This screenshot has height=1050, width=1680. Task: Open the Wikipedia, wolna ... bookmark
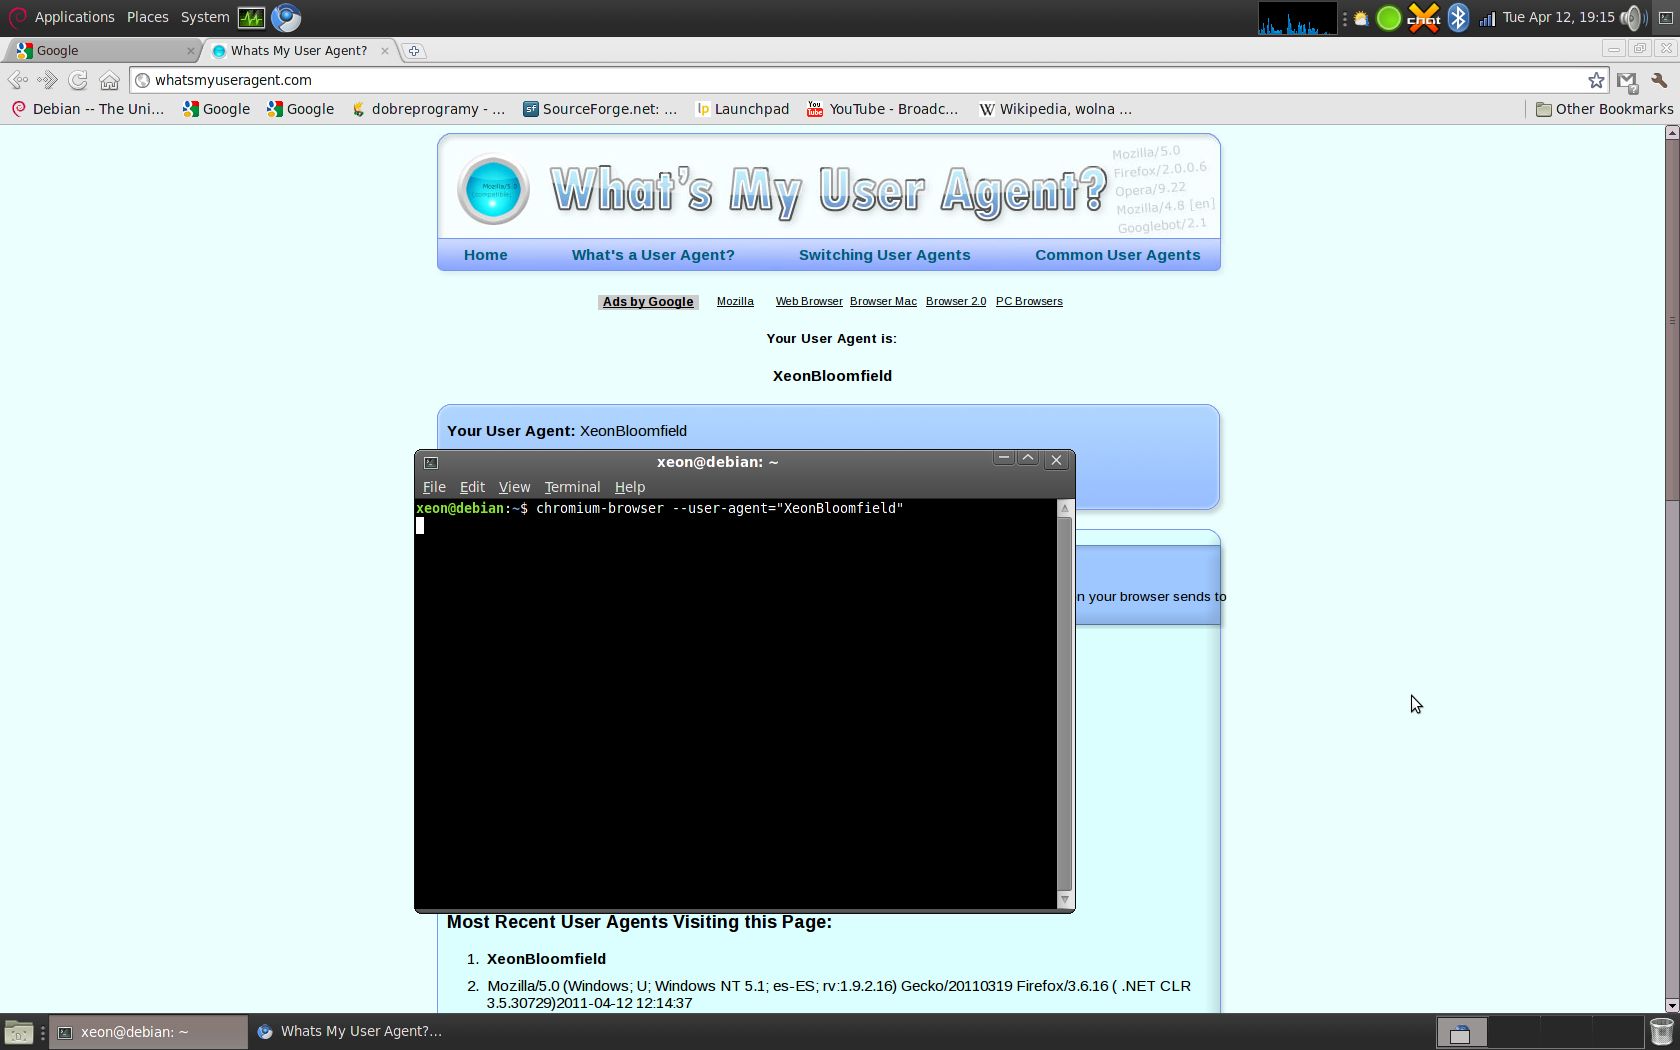(x=1055, y=109)
